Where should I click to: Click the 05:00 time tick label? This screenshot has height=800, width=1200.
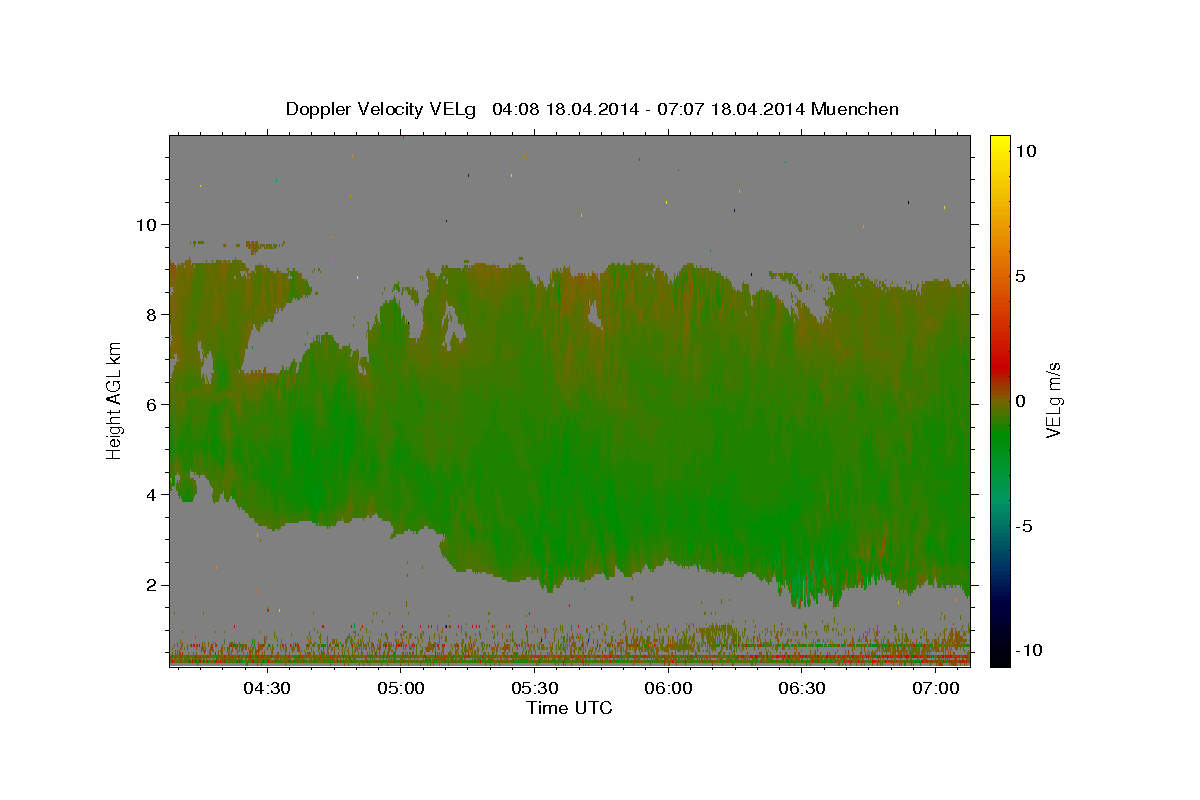pyautogui.click(x=401, y=689)
